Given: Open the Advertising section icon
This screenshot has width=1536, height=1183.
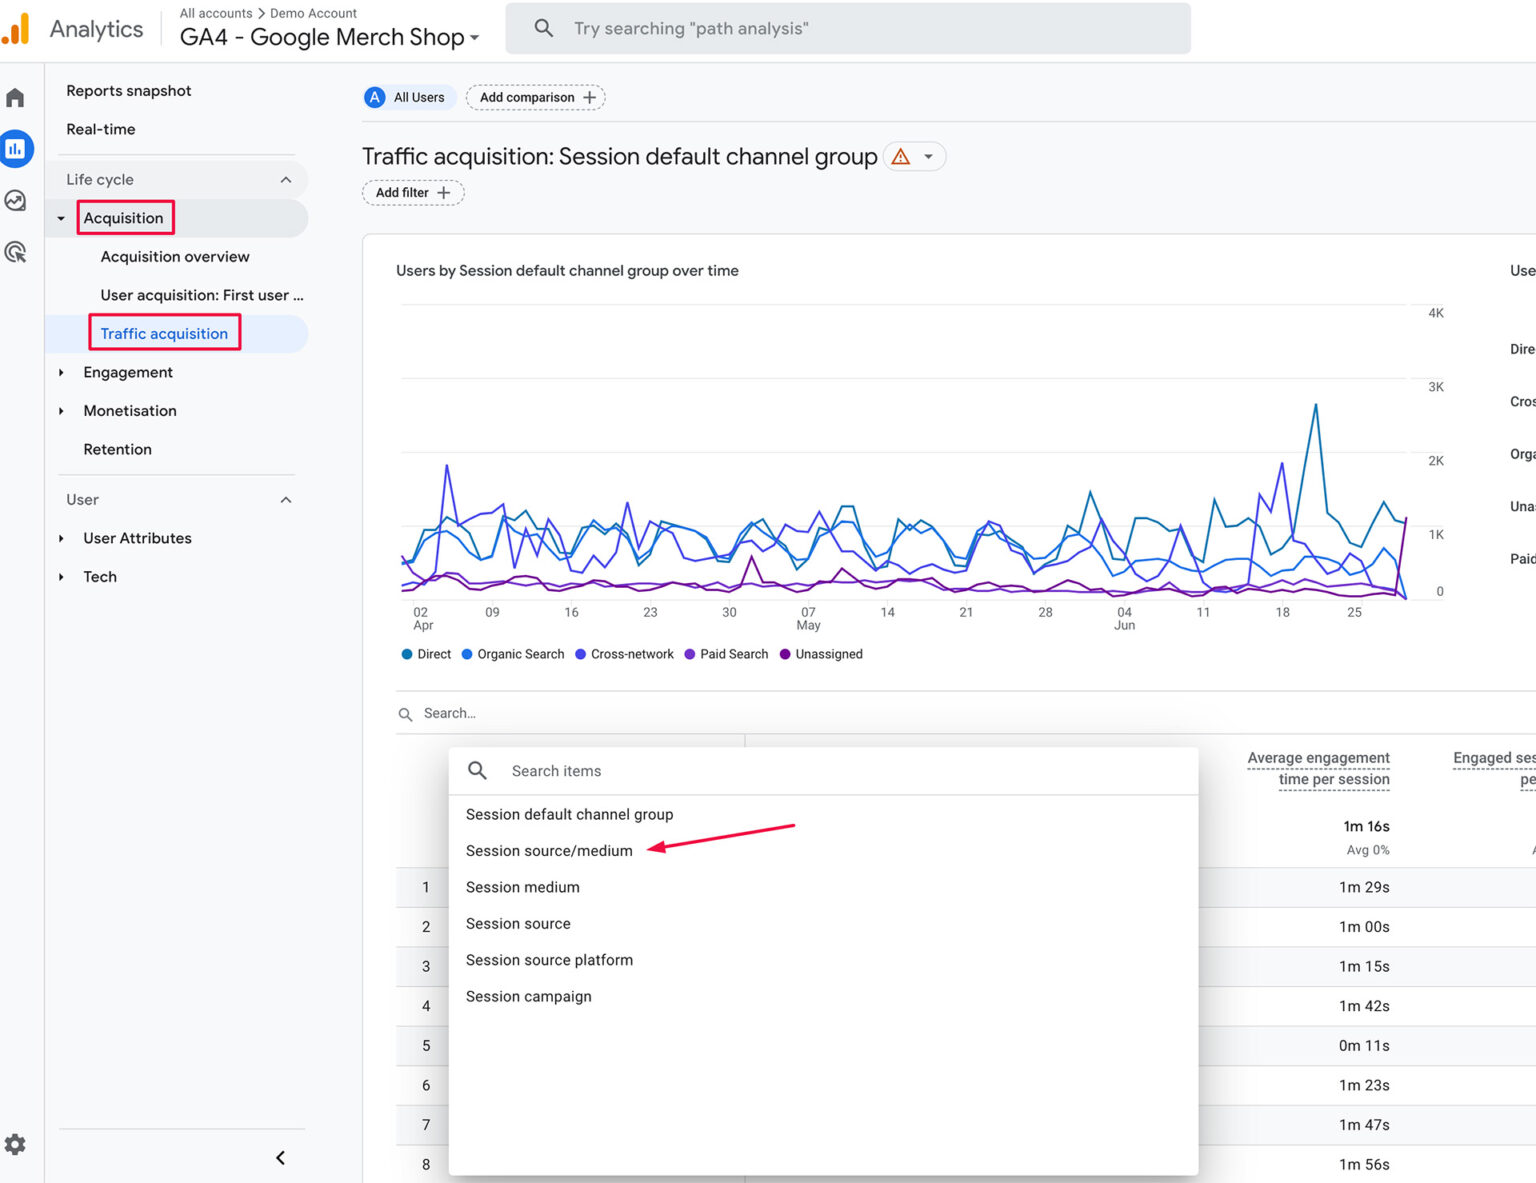Looking at the screenshot, I should coord(16,252).
